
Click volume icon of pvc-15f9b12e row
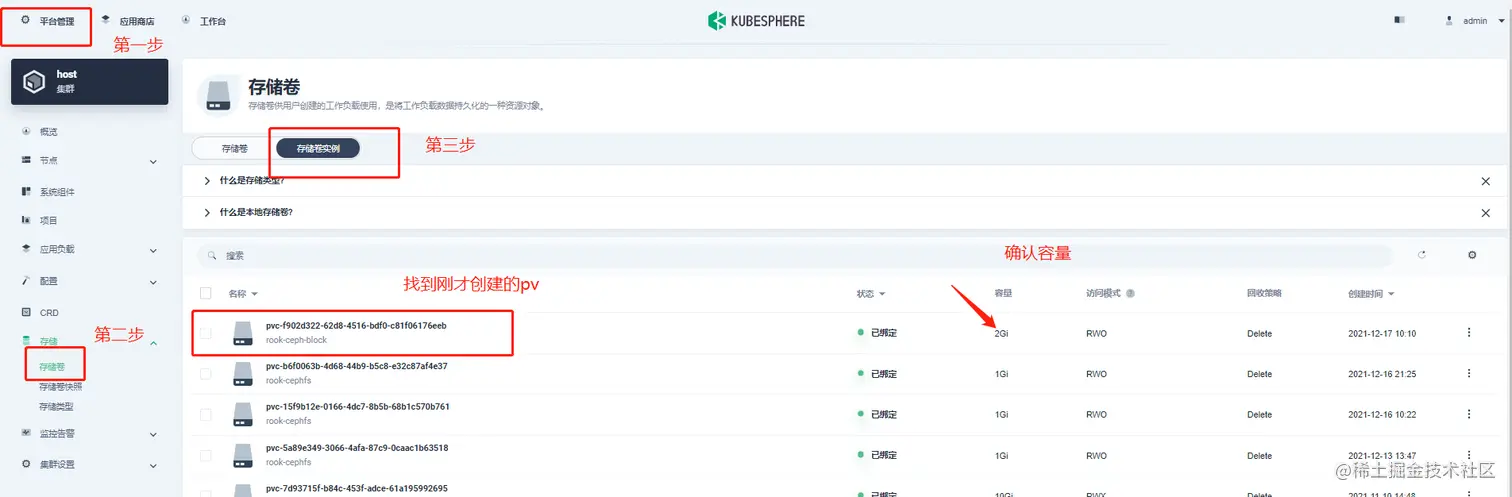(x=243, y=414)
